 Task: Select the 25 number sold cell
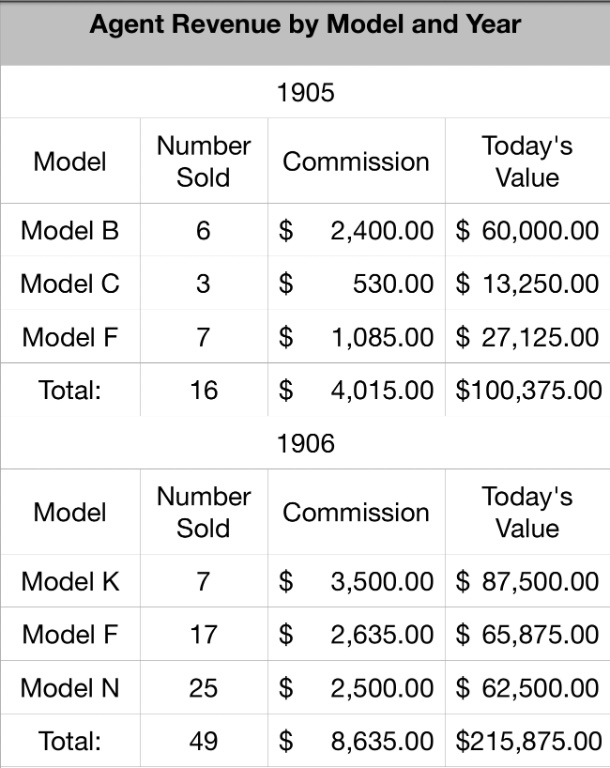tap(203, 688)
